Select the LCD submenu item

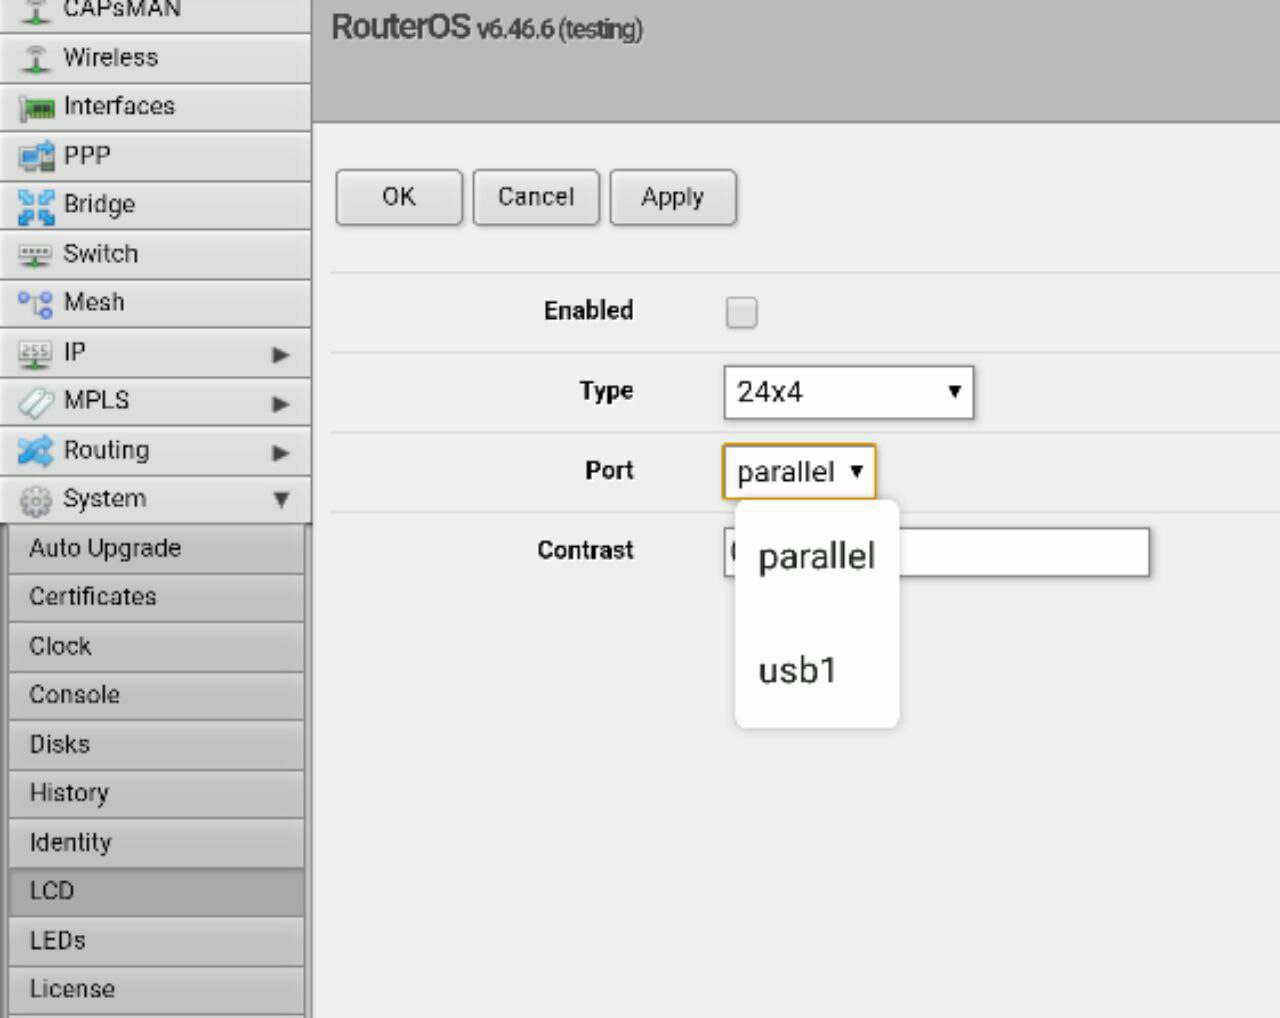pyautogui.click(x=156, y=891)
